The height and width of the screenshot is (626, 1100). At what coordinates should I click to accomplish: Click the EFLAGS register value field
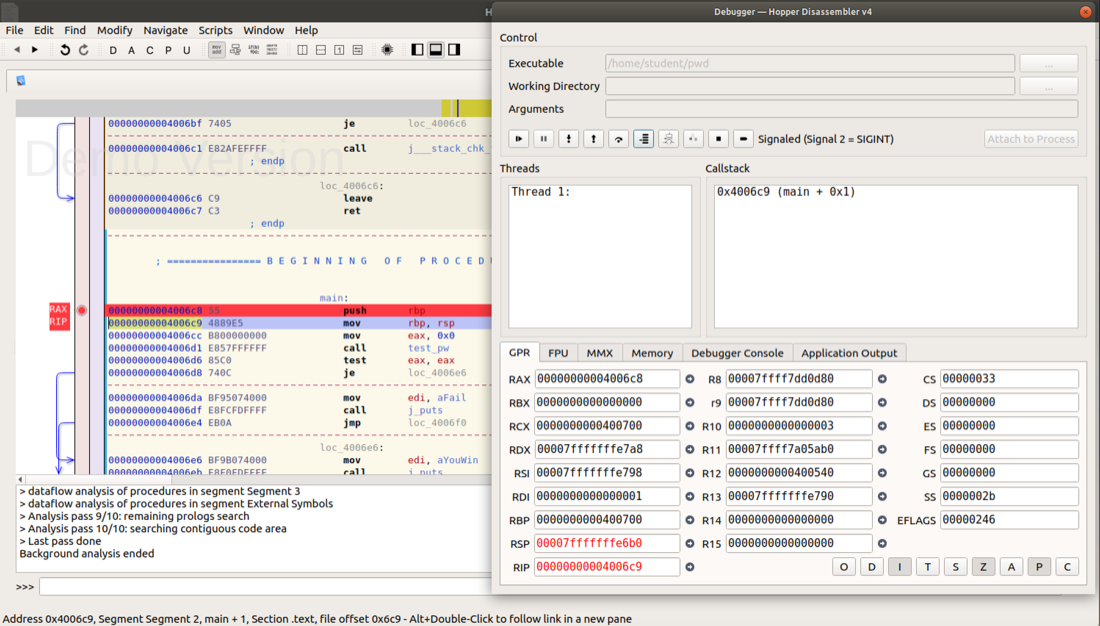pyautogui.click(x=1008, y=520)
